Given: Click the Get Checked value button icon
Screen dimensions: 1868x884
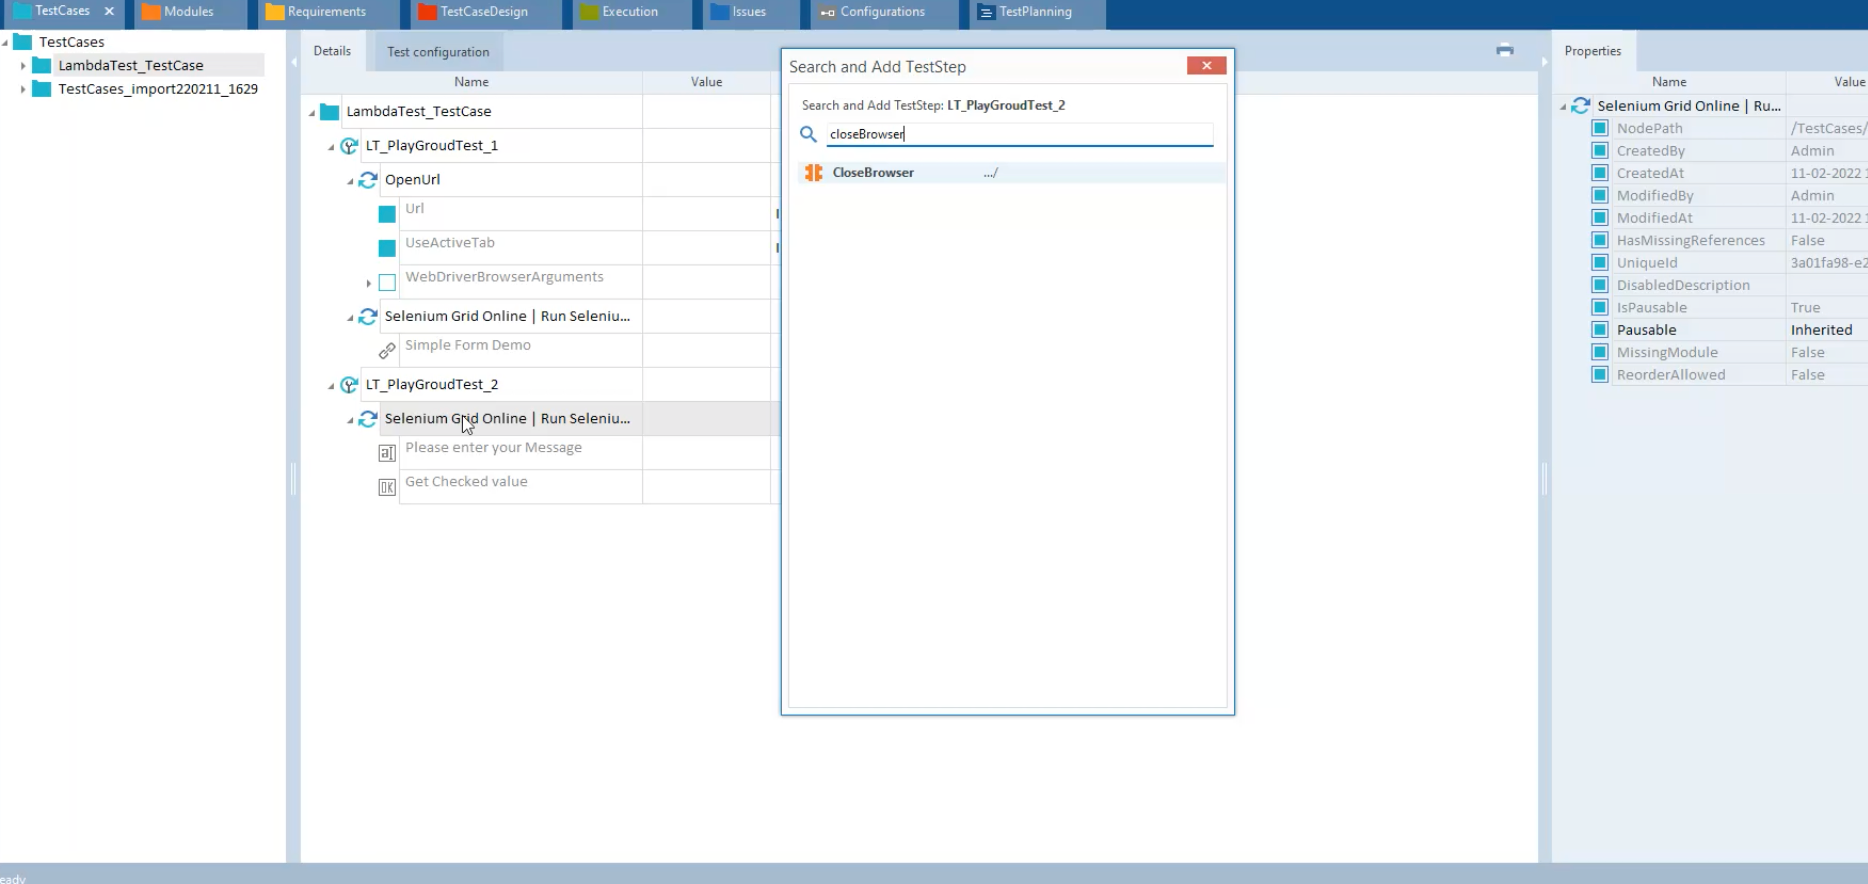Looking at the screenshot, I should [x=387, y=487].
